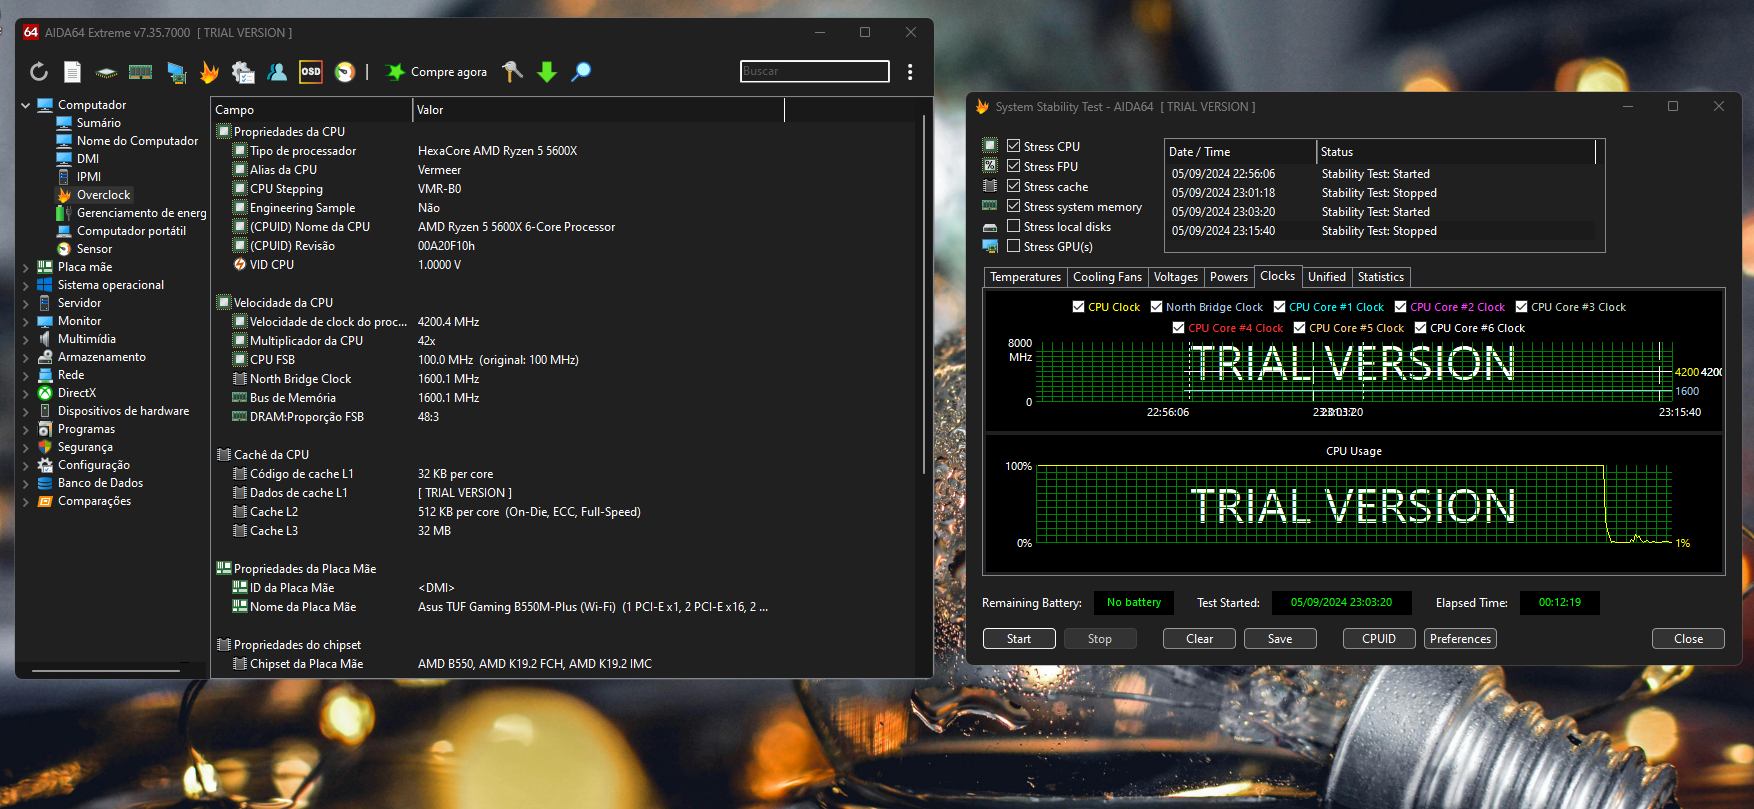Switch to the Voltages tab

(1175, 277)
